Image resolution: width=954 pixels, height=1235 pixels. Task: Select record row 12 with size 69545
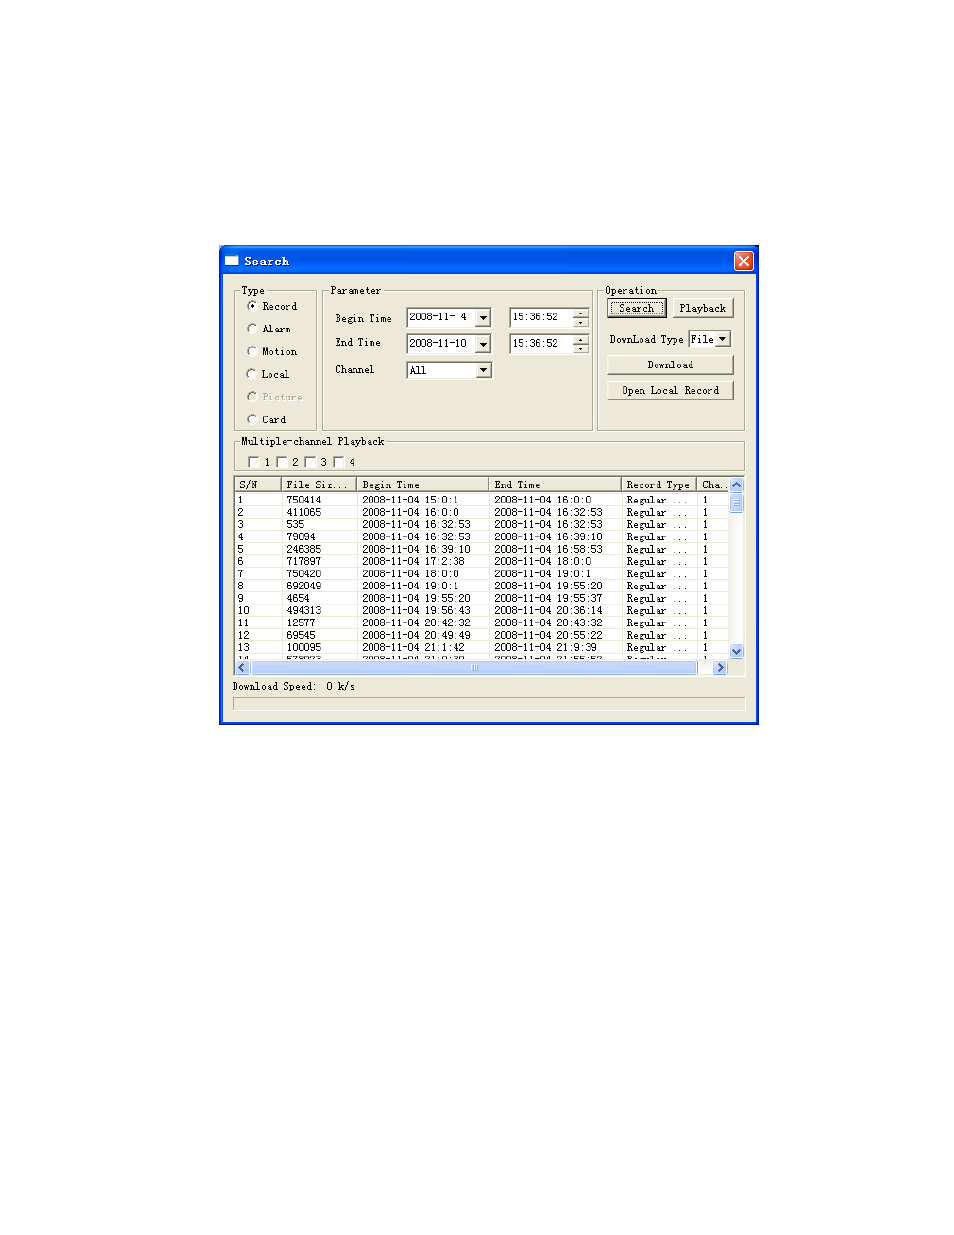[x=482, y=635]
